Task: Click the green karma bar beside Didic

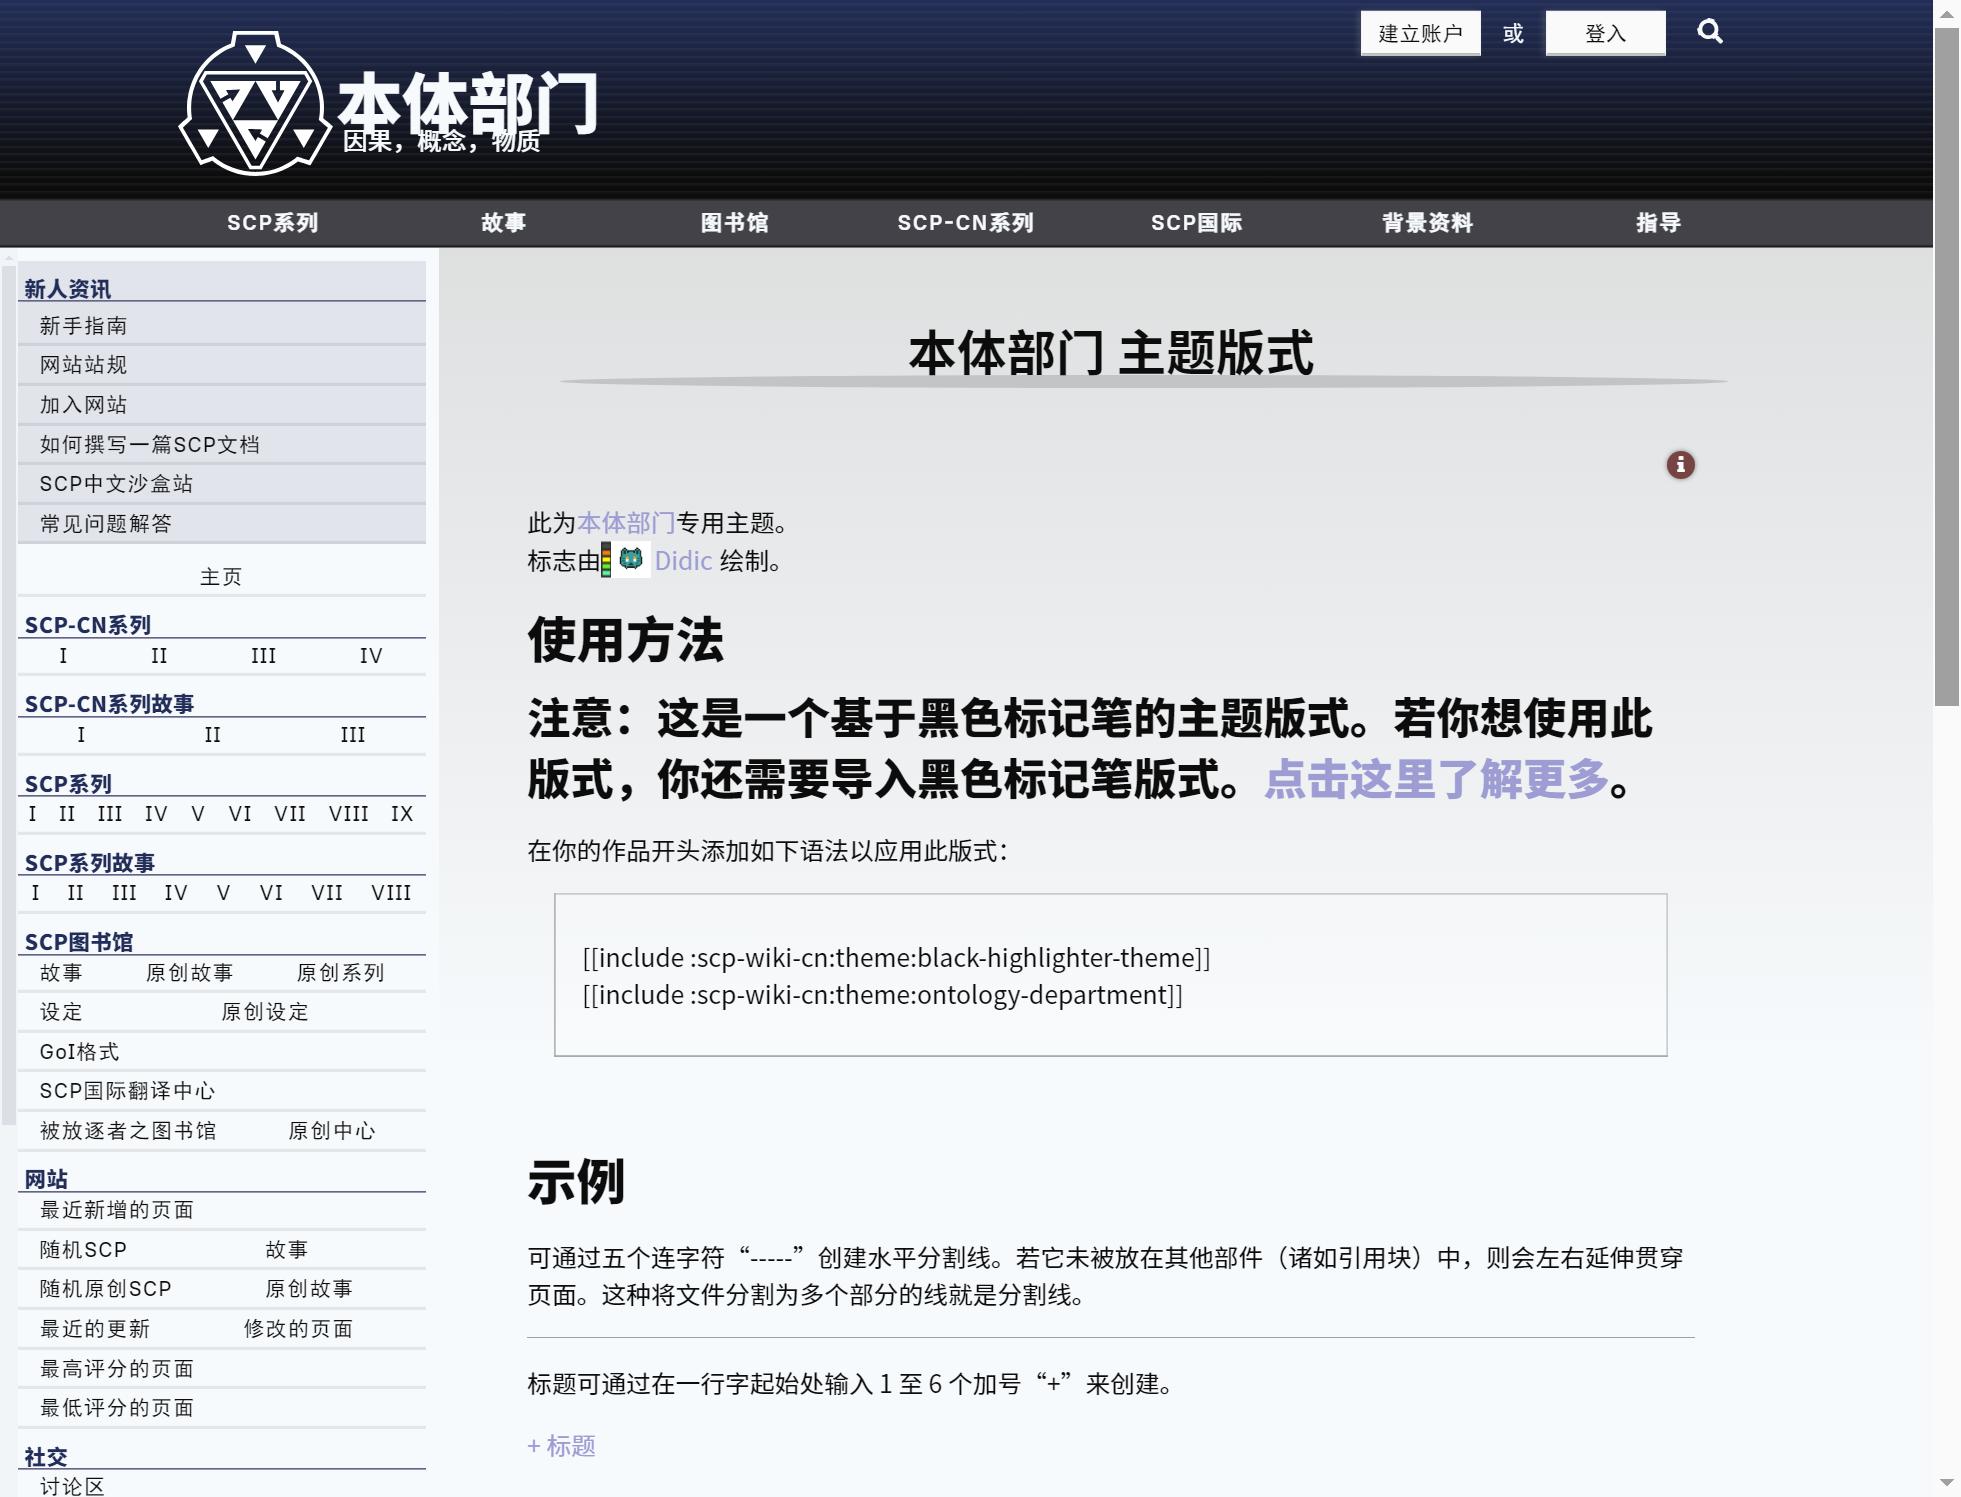Action: pyautogui.click(x=606, y=560)
